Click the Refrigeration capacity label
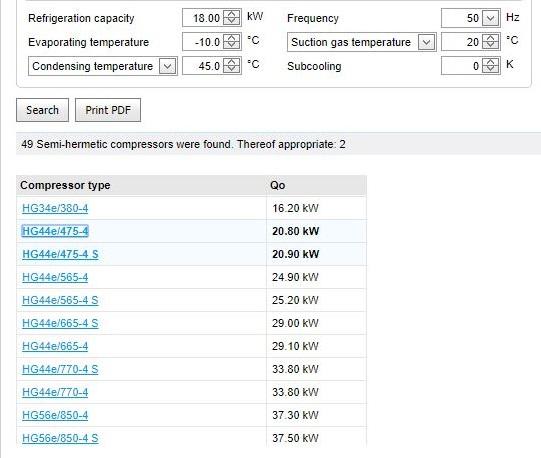The image size is (541, 458). (81, 18)
